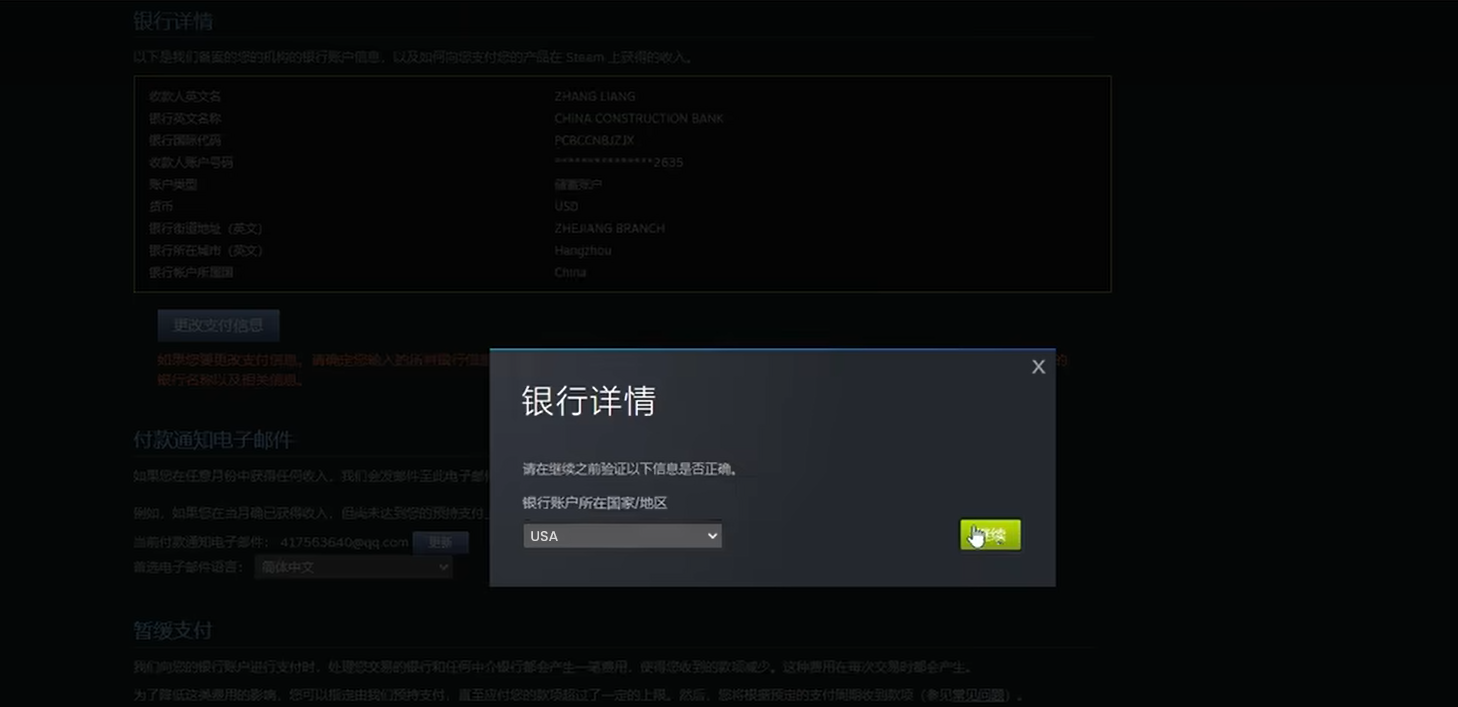Click the 付款通知电子邮件 section heading
Viewport: 1458px width, 707px height.
[213, 440]
